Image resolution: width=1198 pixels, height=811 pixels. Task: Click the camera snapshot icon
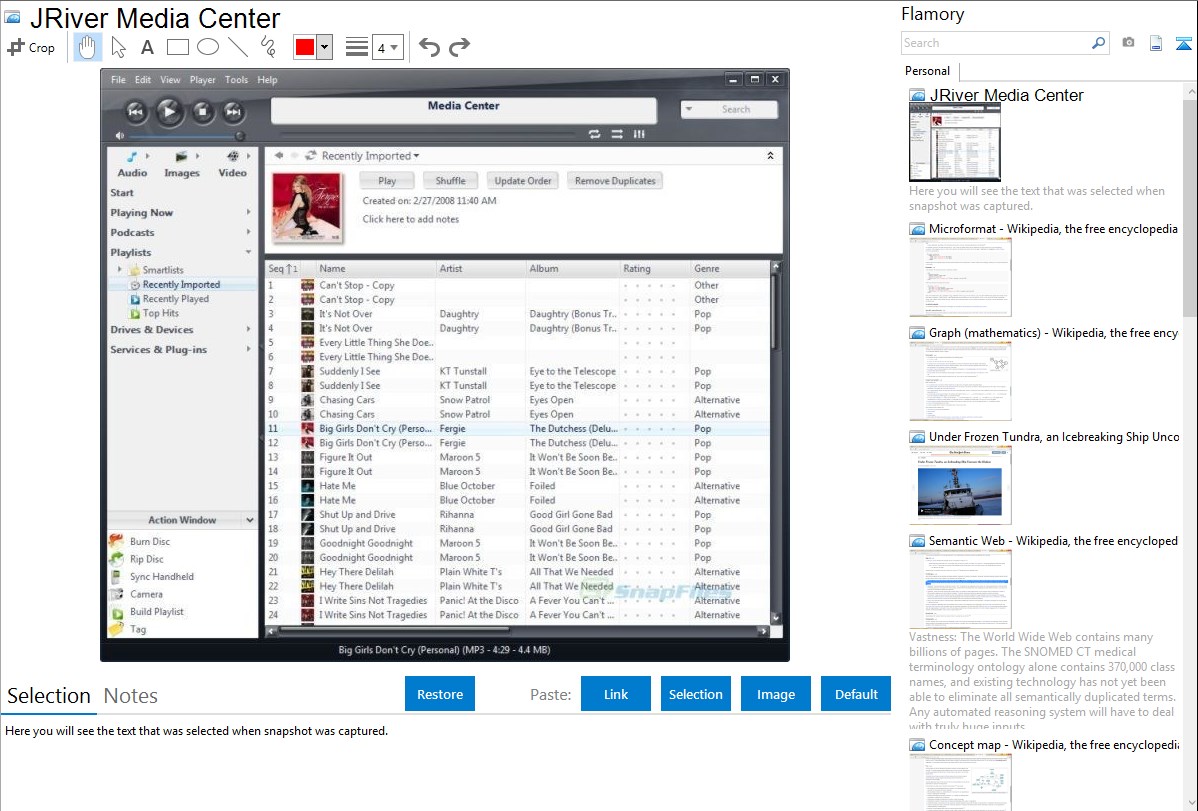tap(1128, 43)
